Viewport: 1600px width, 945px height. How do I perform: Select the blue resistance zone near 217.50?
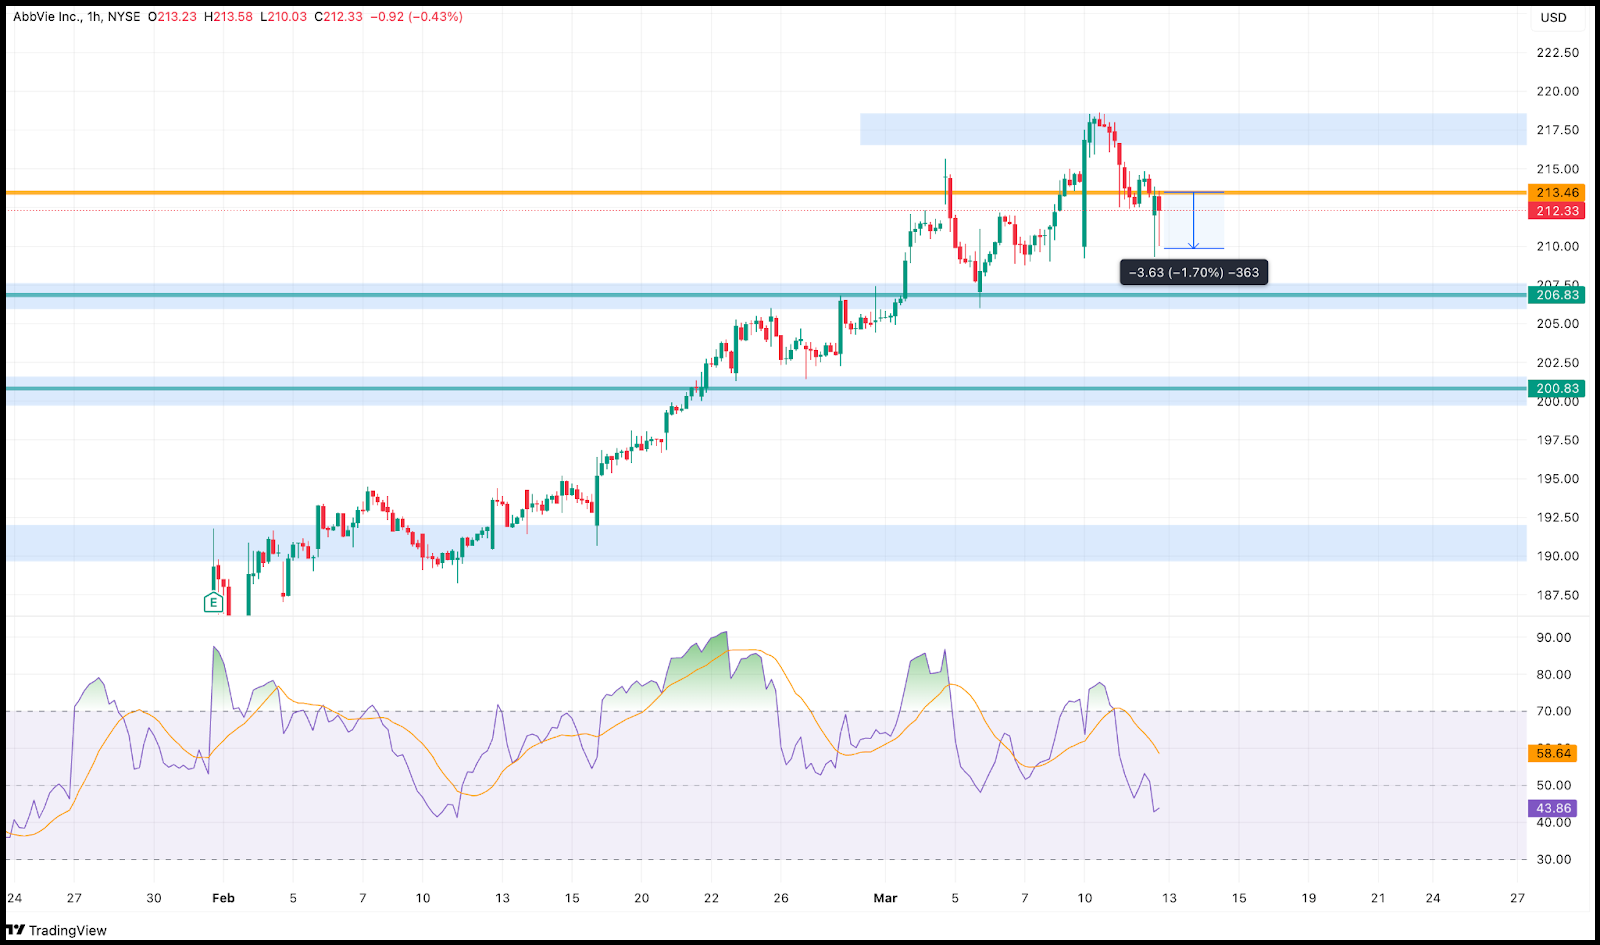[1193, 129]
